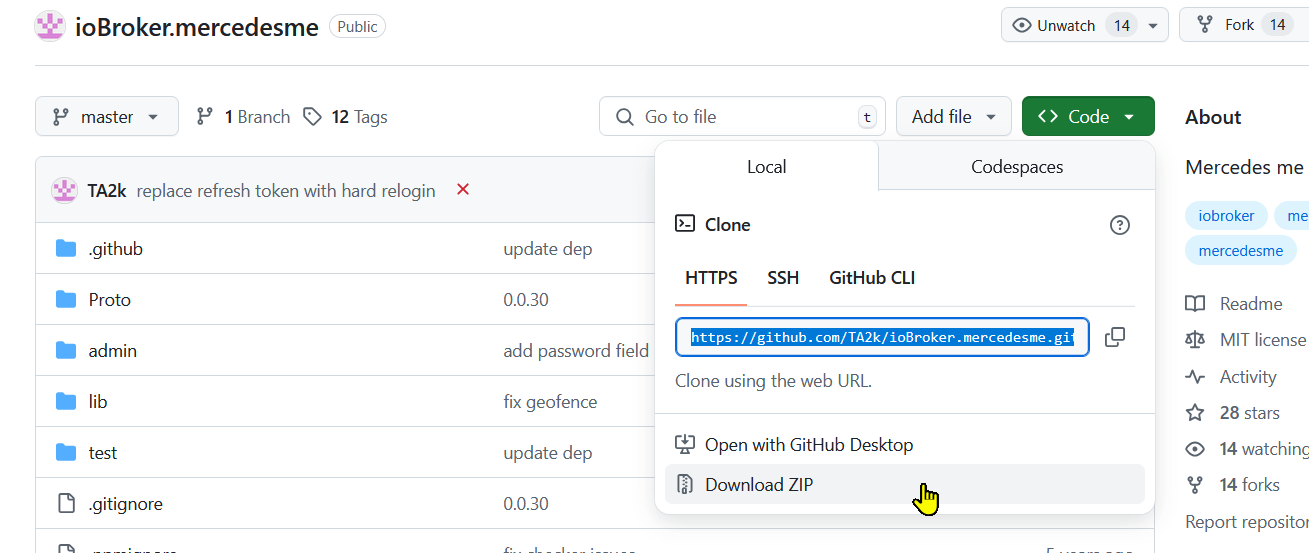Click the .gitignore file icon
Screen dimensions: 1309x553
click(x=66, y=503)
